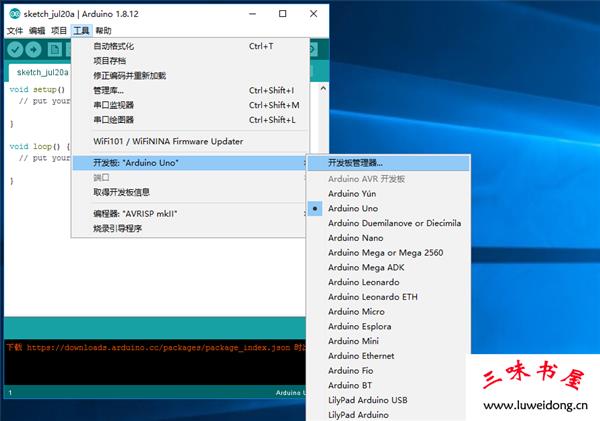
Task: Open the 帮助 menu
Action: (x=103, y=31)
